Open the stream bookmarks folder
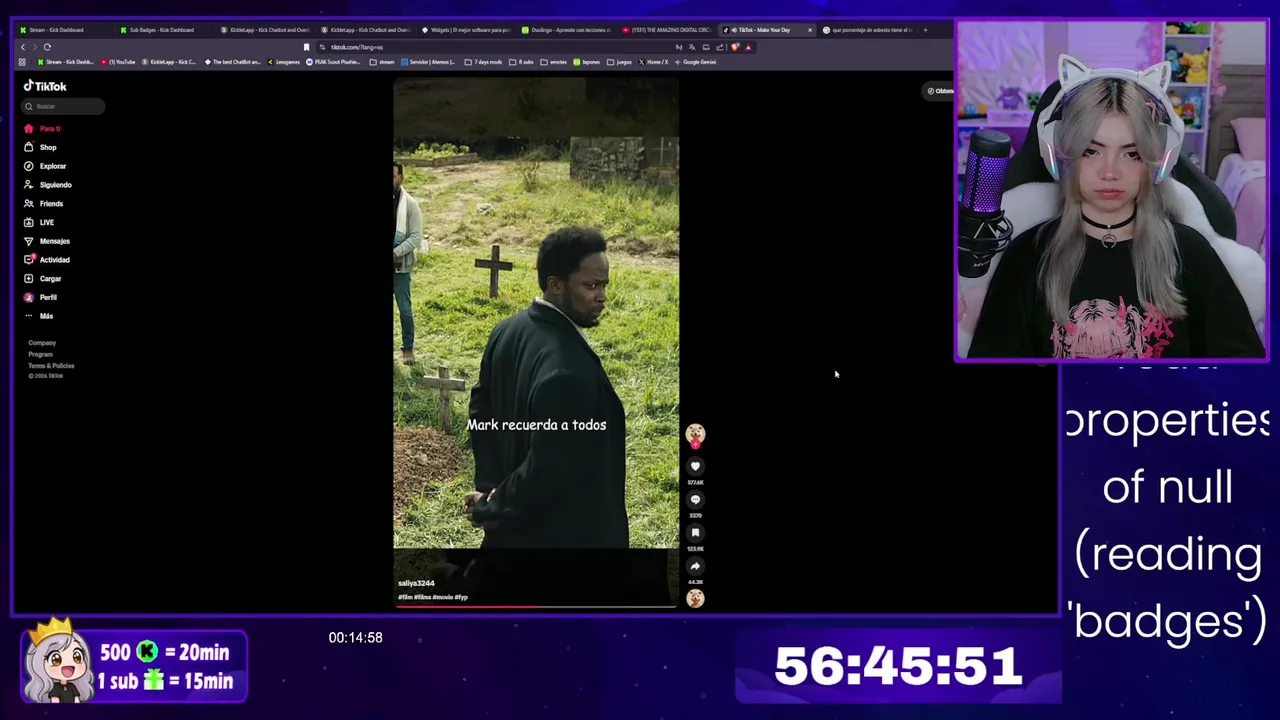The height and width of the screenshot is (720, 1280). (382, 62)
